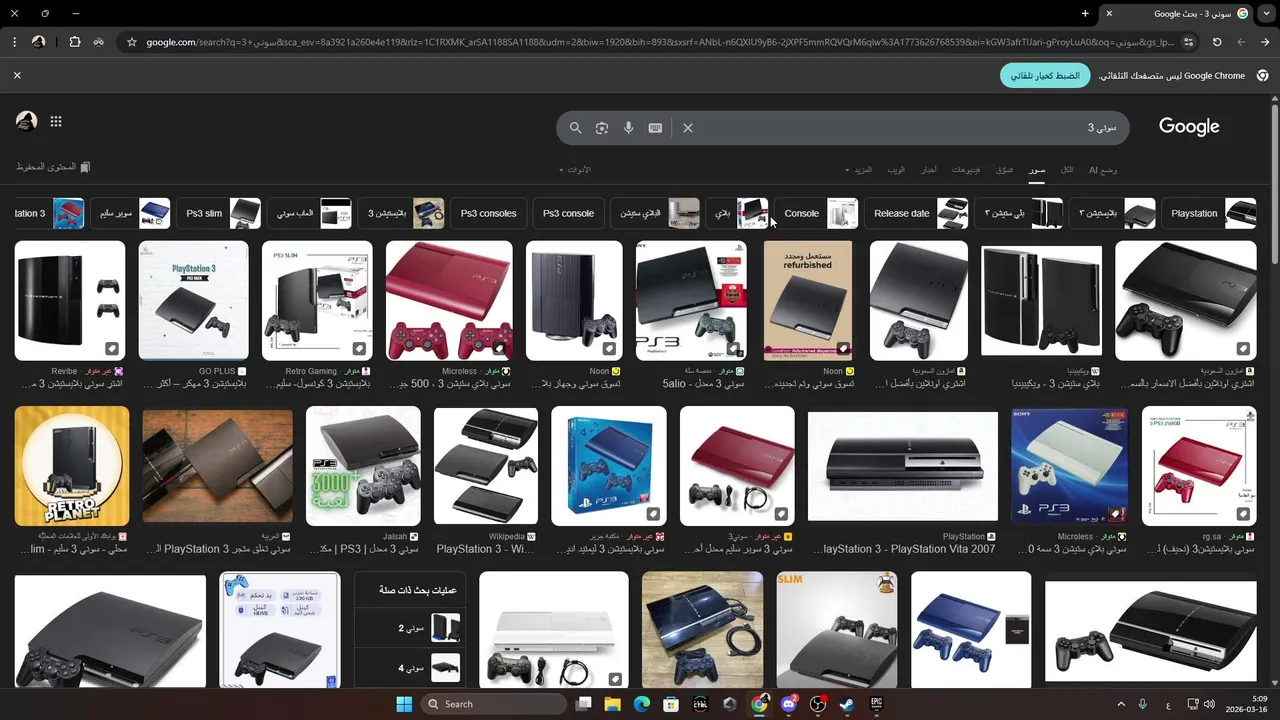
Task: Open Microsoft Edge from taskbar
Action: 642,704
